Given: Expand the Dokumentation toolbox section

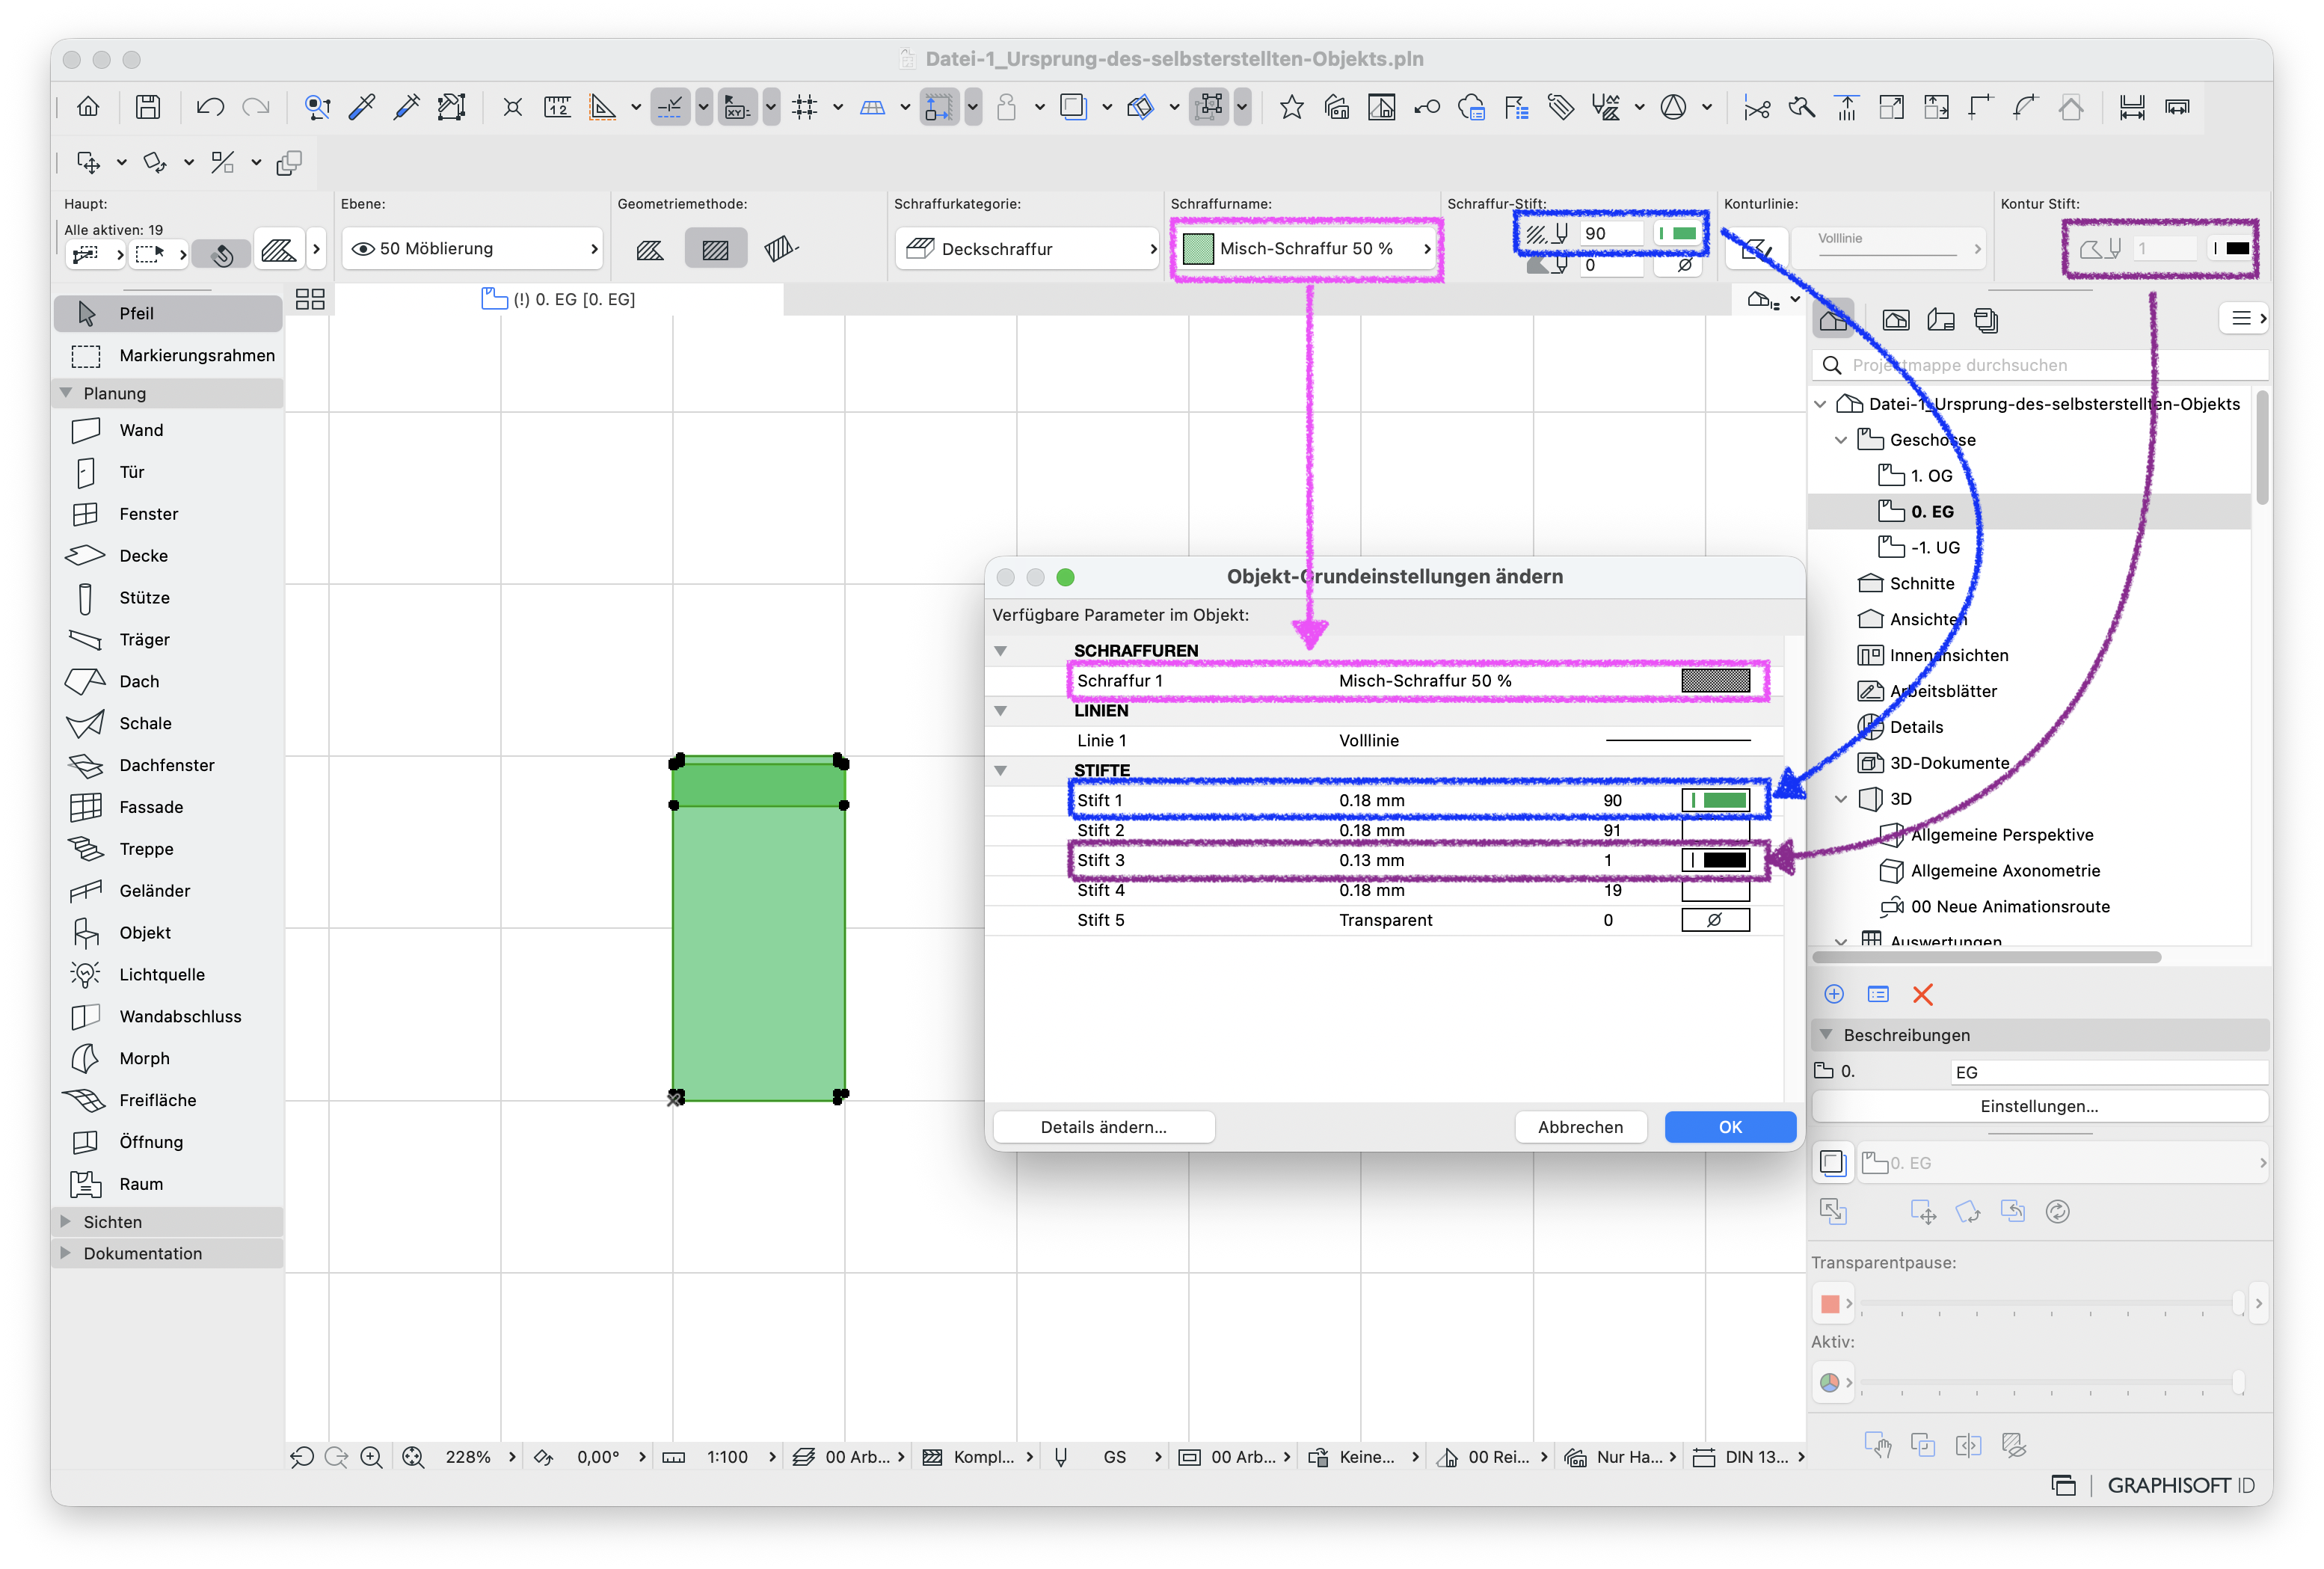Looking at the screenshot, I should [66, 1252].
